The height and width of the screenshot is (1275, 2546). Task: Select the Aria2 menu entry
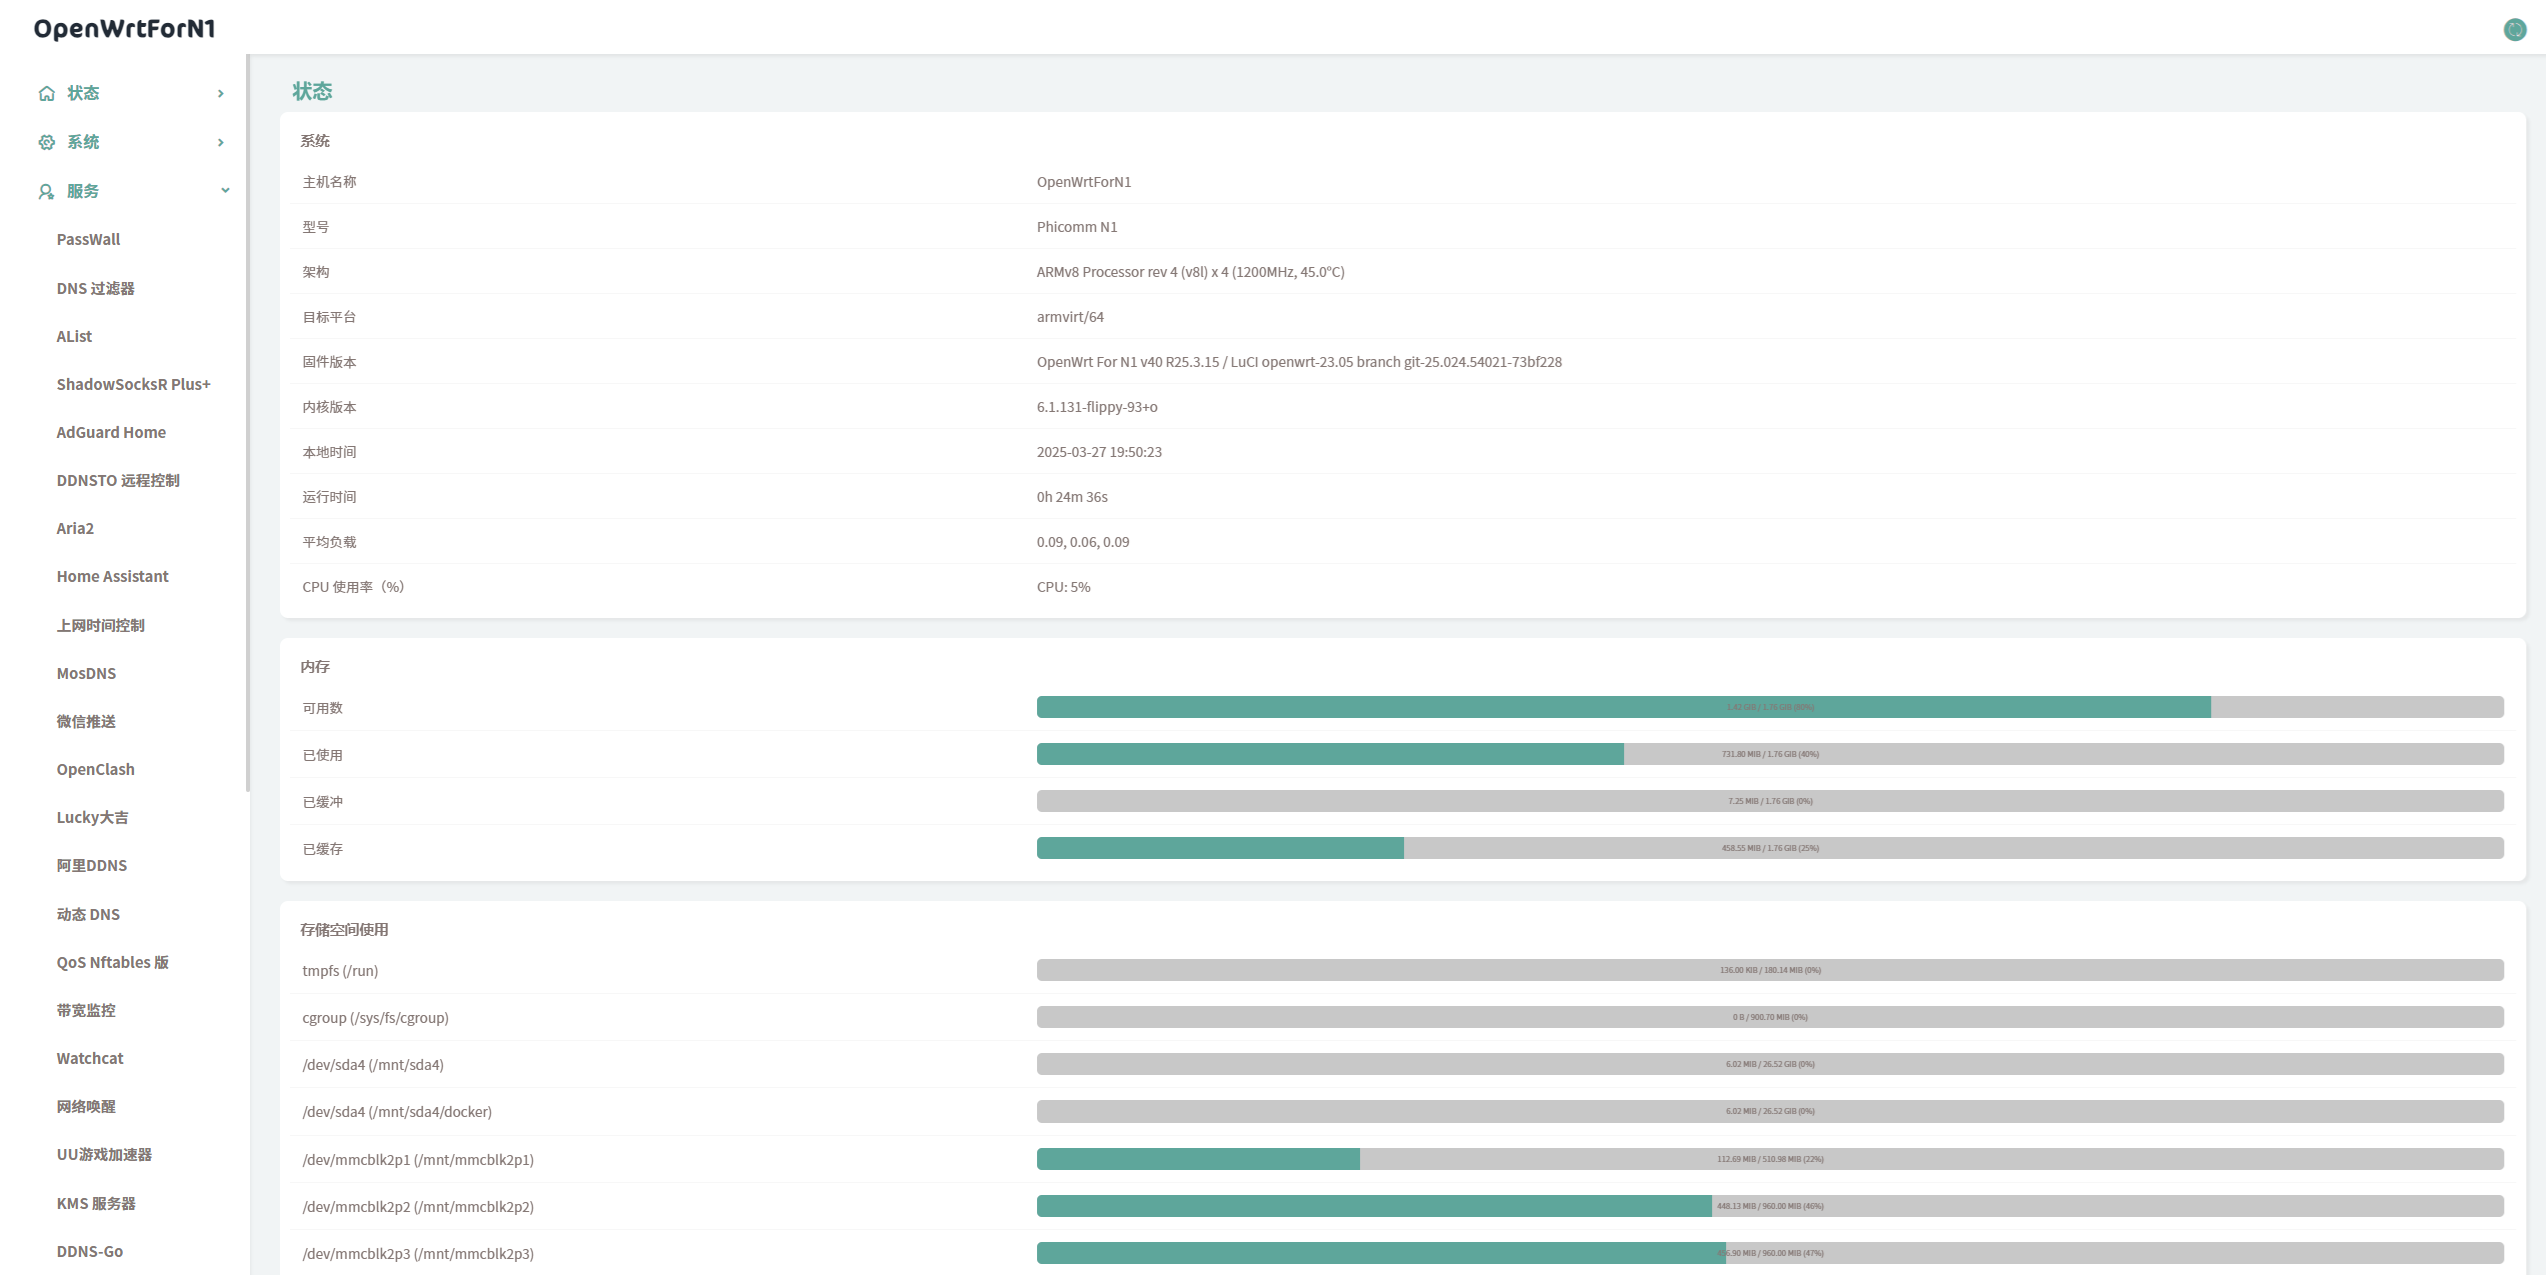coord(75,529)
